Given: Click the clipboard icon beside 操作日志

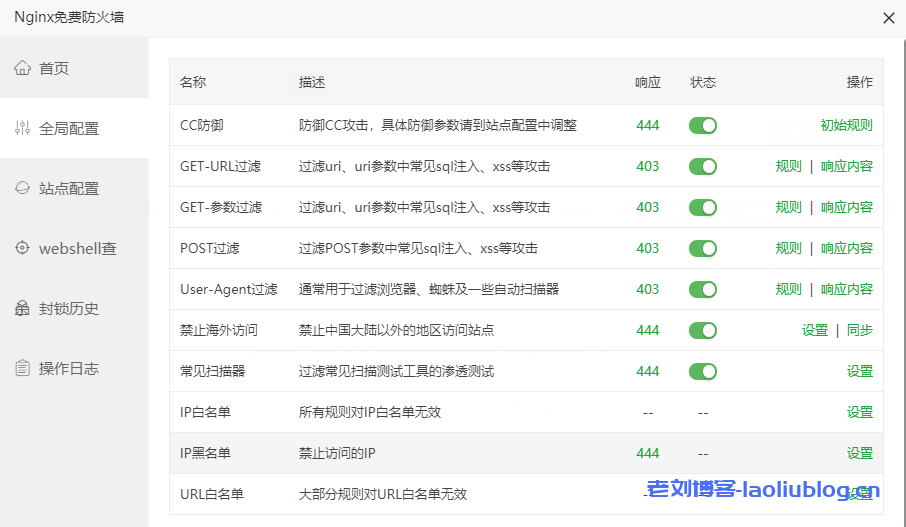Looking at the screenshot, I should [x=22, y=368].
